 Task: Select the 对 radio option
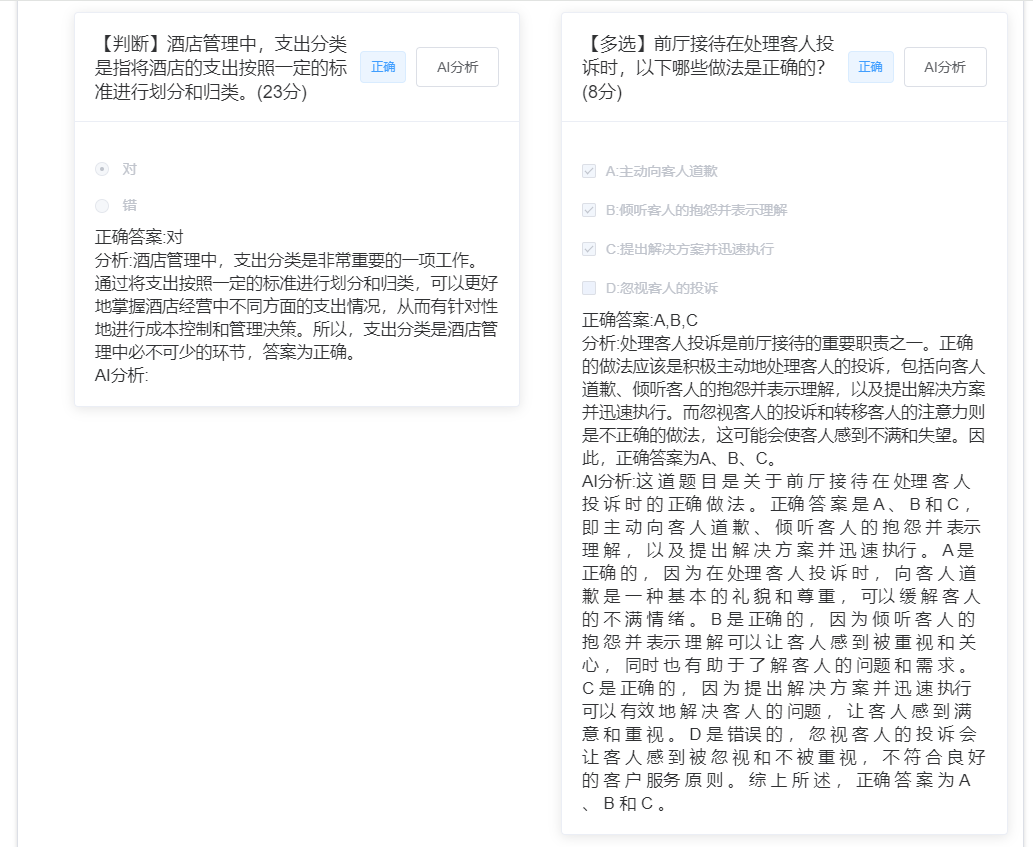[102, 169]
